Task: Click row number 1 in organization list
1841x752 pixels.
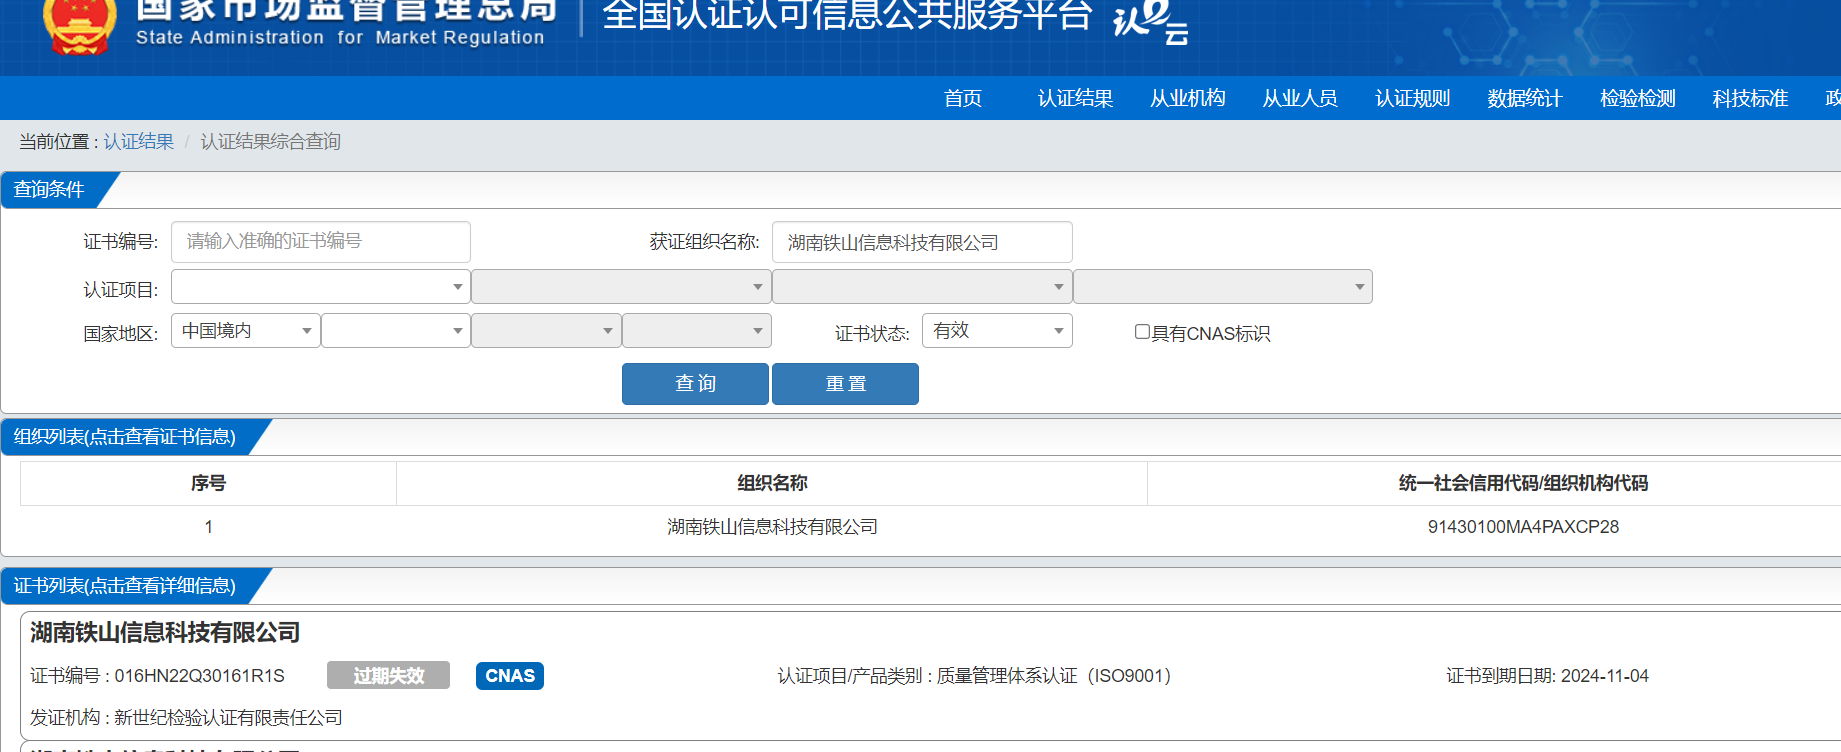Action: click(x=208, y=527)
